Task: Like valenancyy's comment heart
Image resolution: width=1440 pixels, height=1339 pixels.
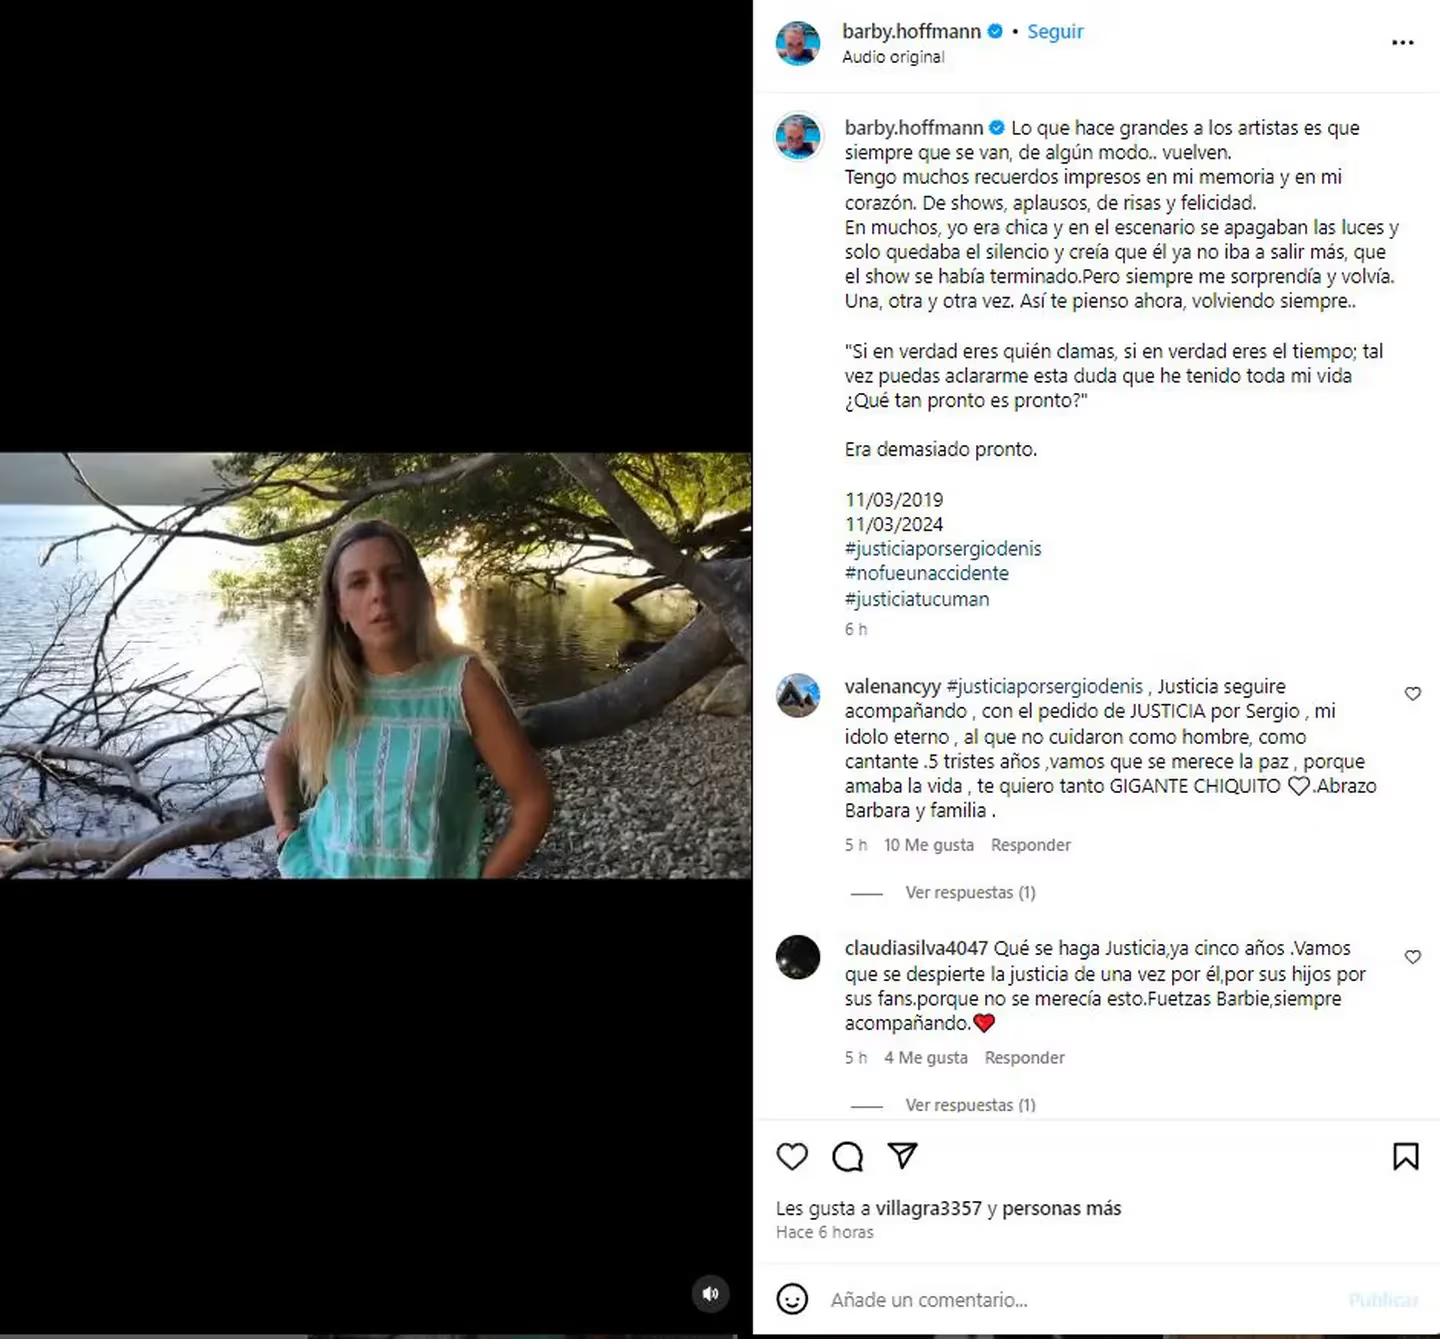Action: (1413, 694)
